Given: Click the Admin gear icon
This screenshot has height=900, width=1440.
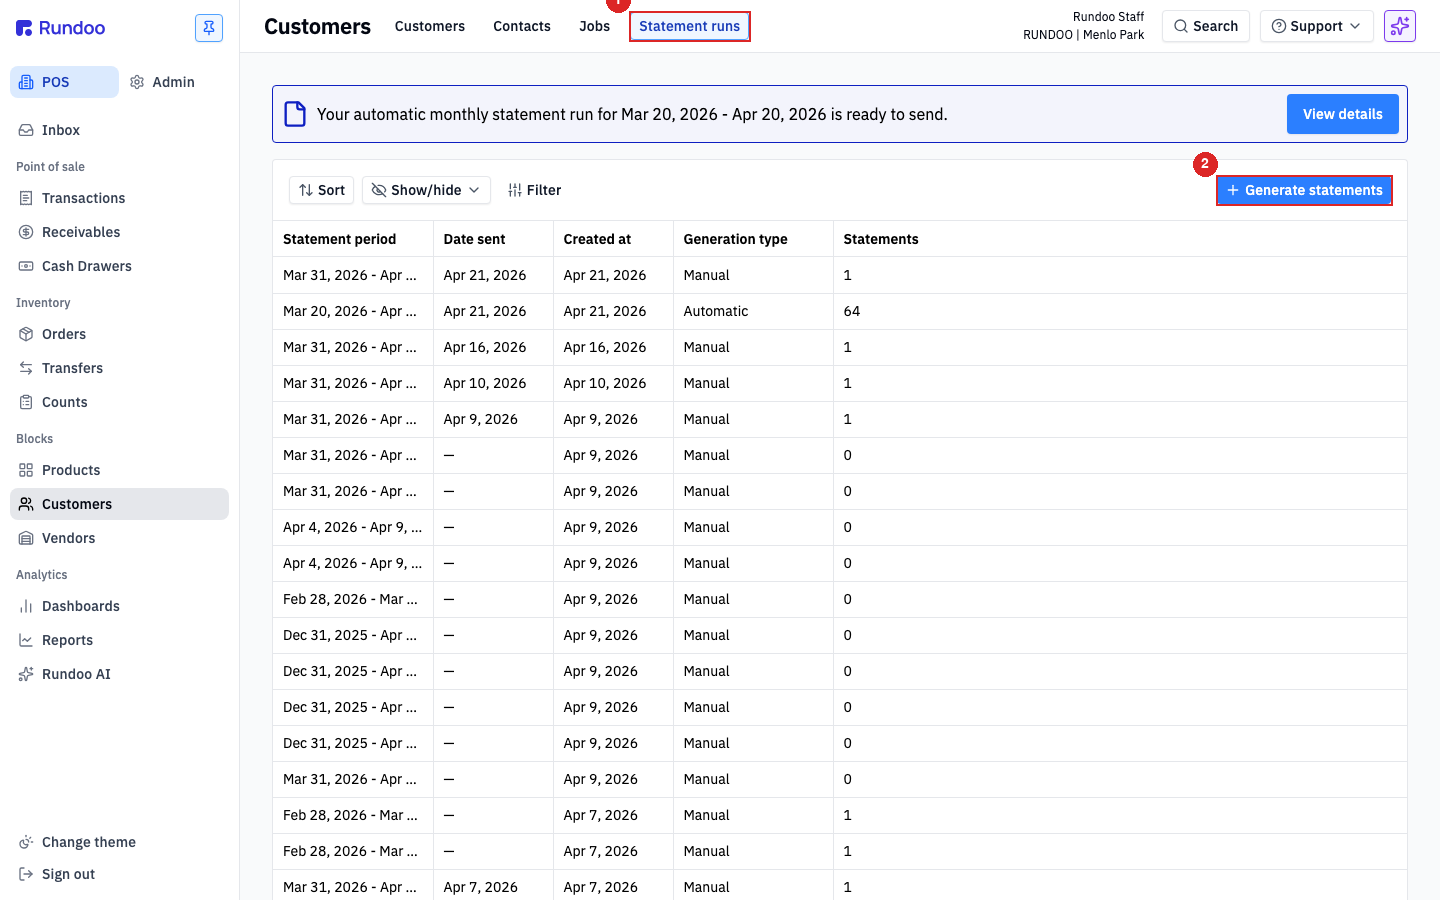Looking at the screenshot, I should pos(137,82).
